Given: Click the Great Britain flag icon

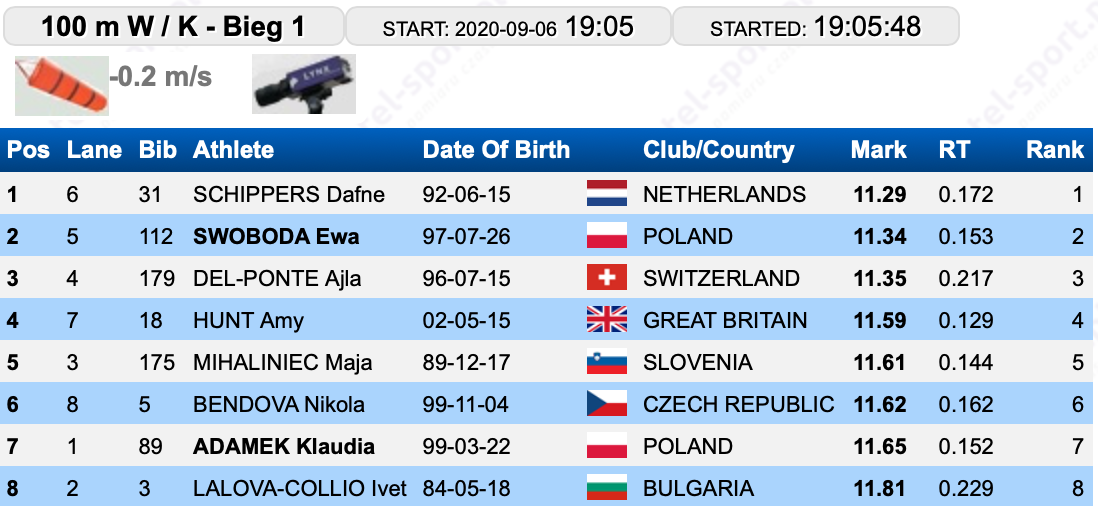Looking at the screenshot, I should click(x=606, y=320).
